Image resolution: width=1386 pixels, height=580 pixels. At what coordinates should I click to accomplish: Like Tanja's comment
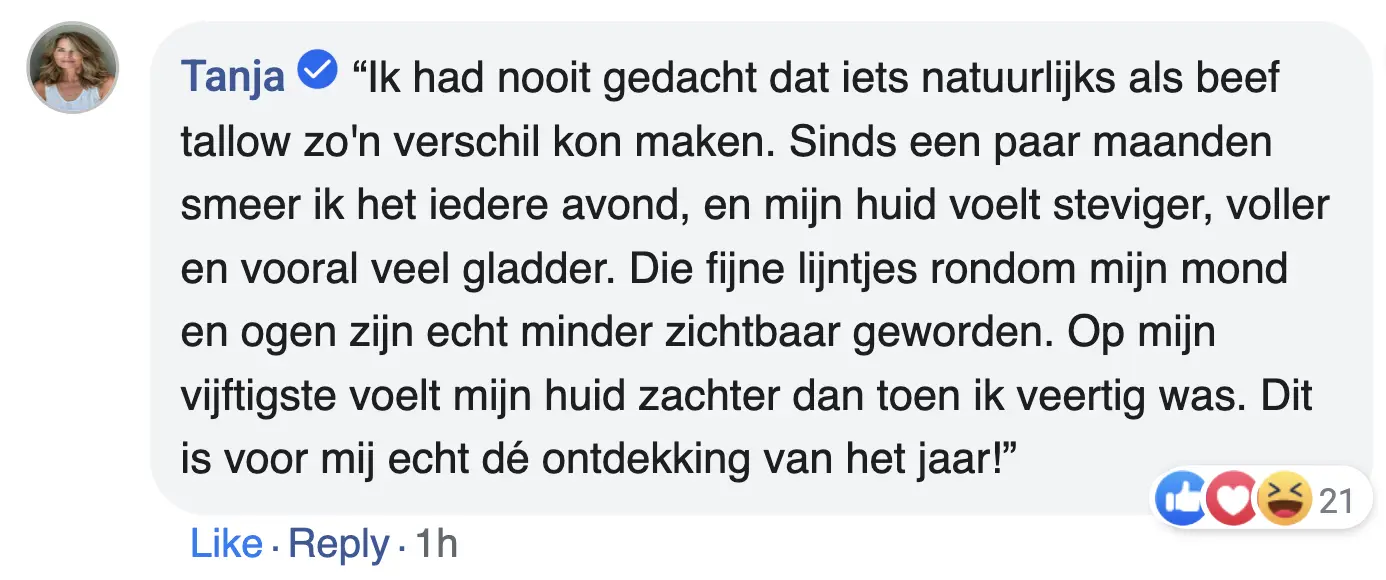pos(226,544)
